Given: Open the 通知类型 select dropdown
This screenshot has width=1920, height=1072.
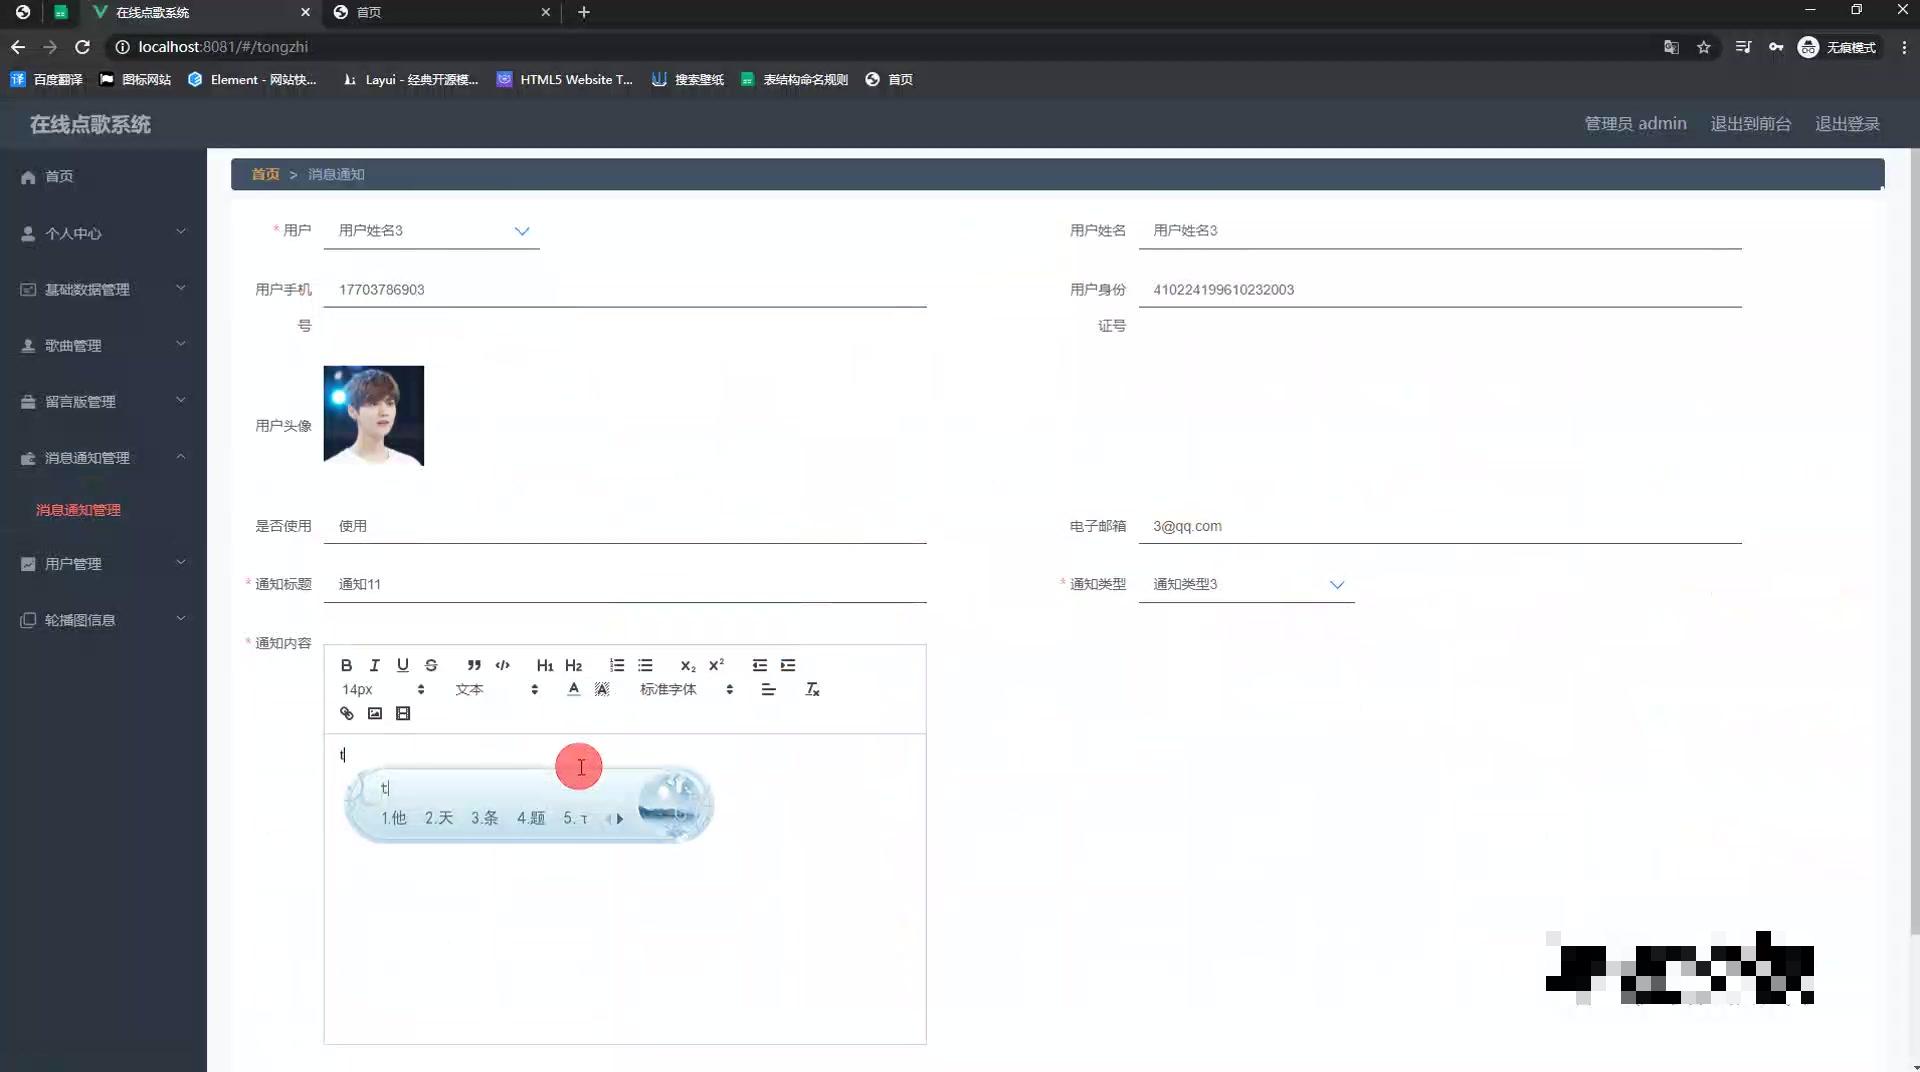Looking at the screenshot, I should [1247, 584].
